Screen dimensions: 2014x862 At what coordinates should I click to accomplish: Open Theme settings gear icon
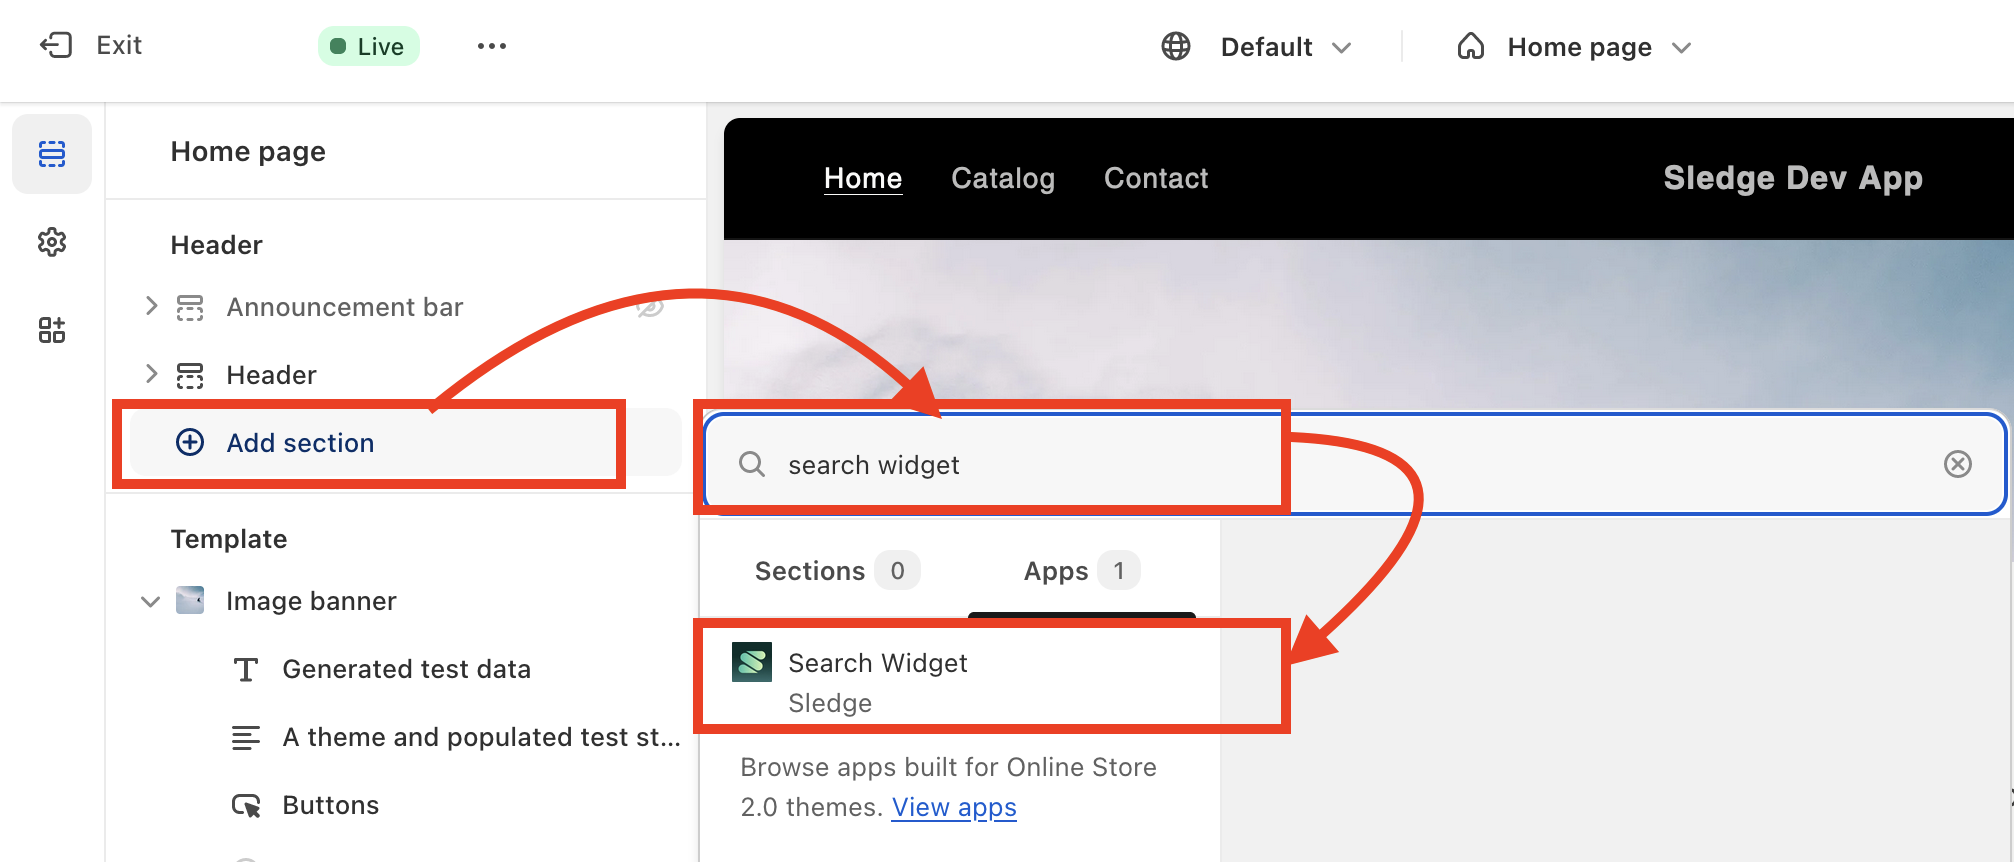coord(52,242)
